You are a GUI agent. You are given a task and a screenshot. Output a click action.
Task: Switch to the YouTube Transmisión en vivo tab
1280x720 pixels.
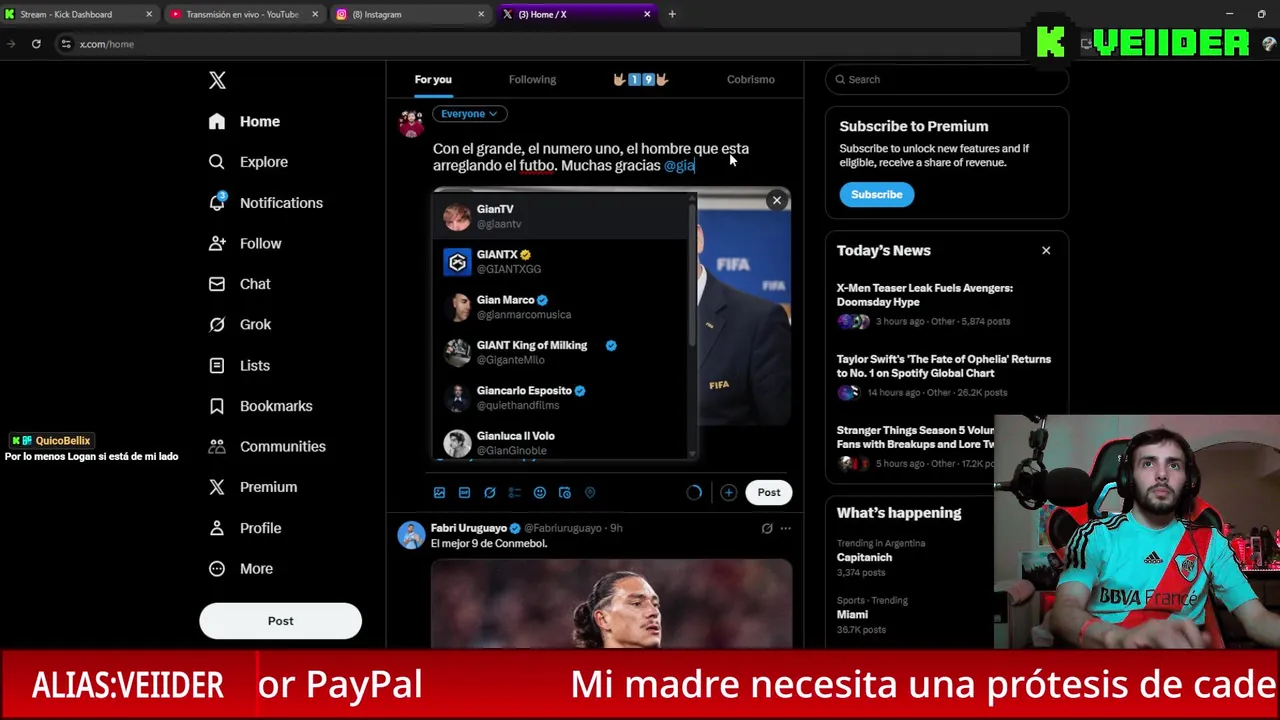(242, 14)
